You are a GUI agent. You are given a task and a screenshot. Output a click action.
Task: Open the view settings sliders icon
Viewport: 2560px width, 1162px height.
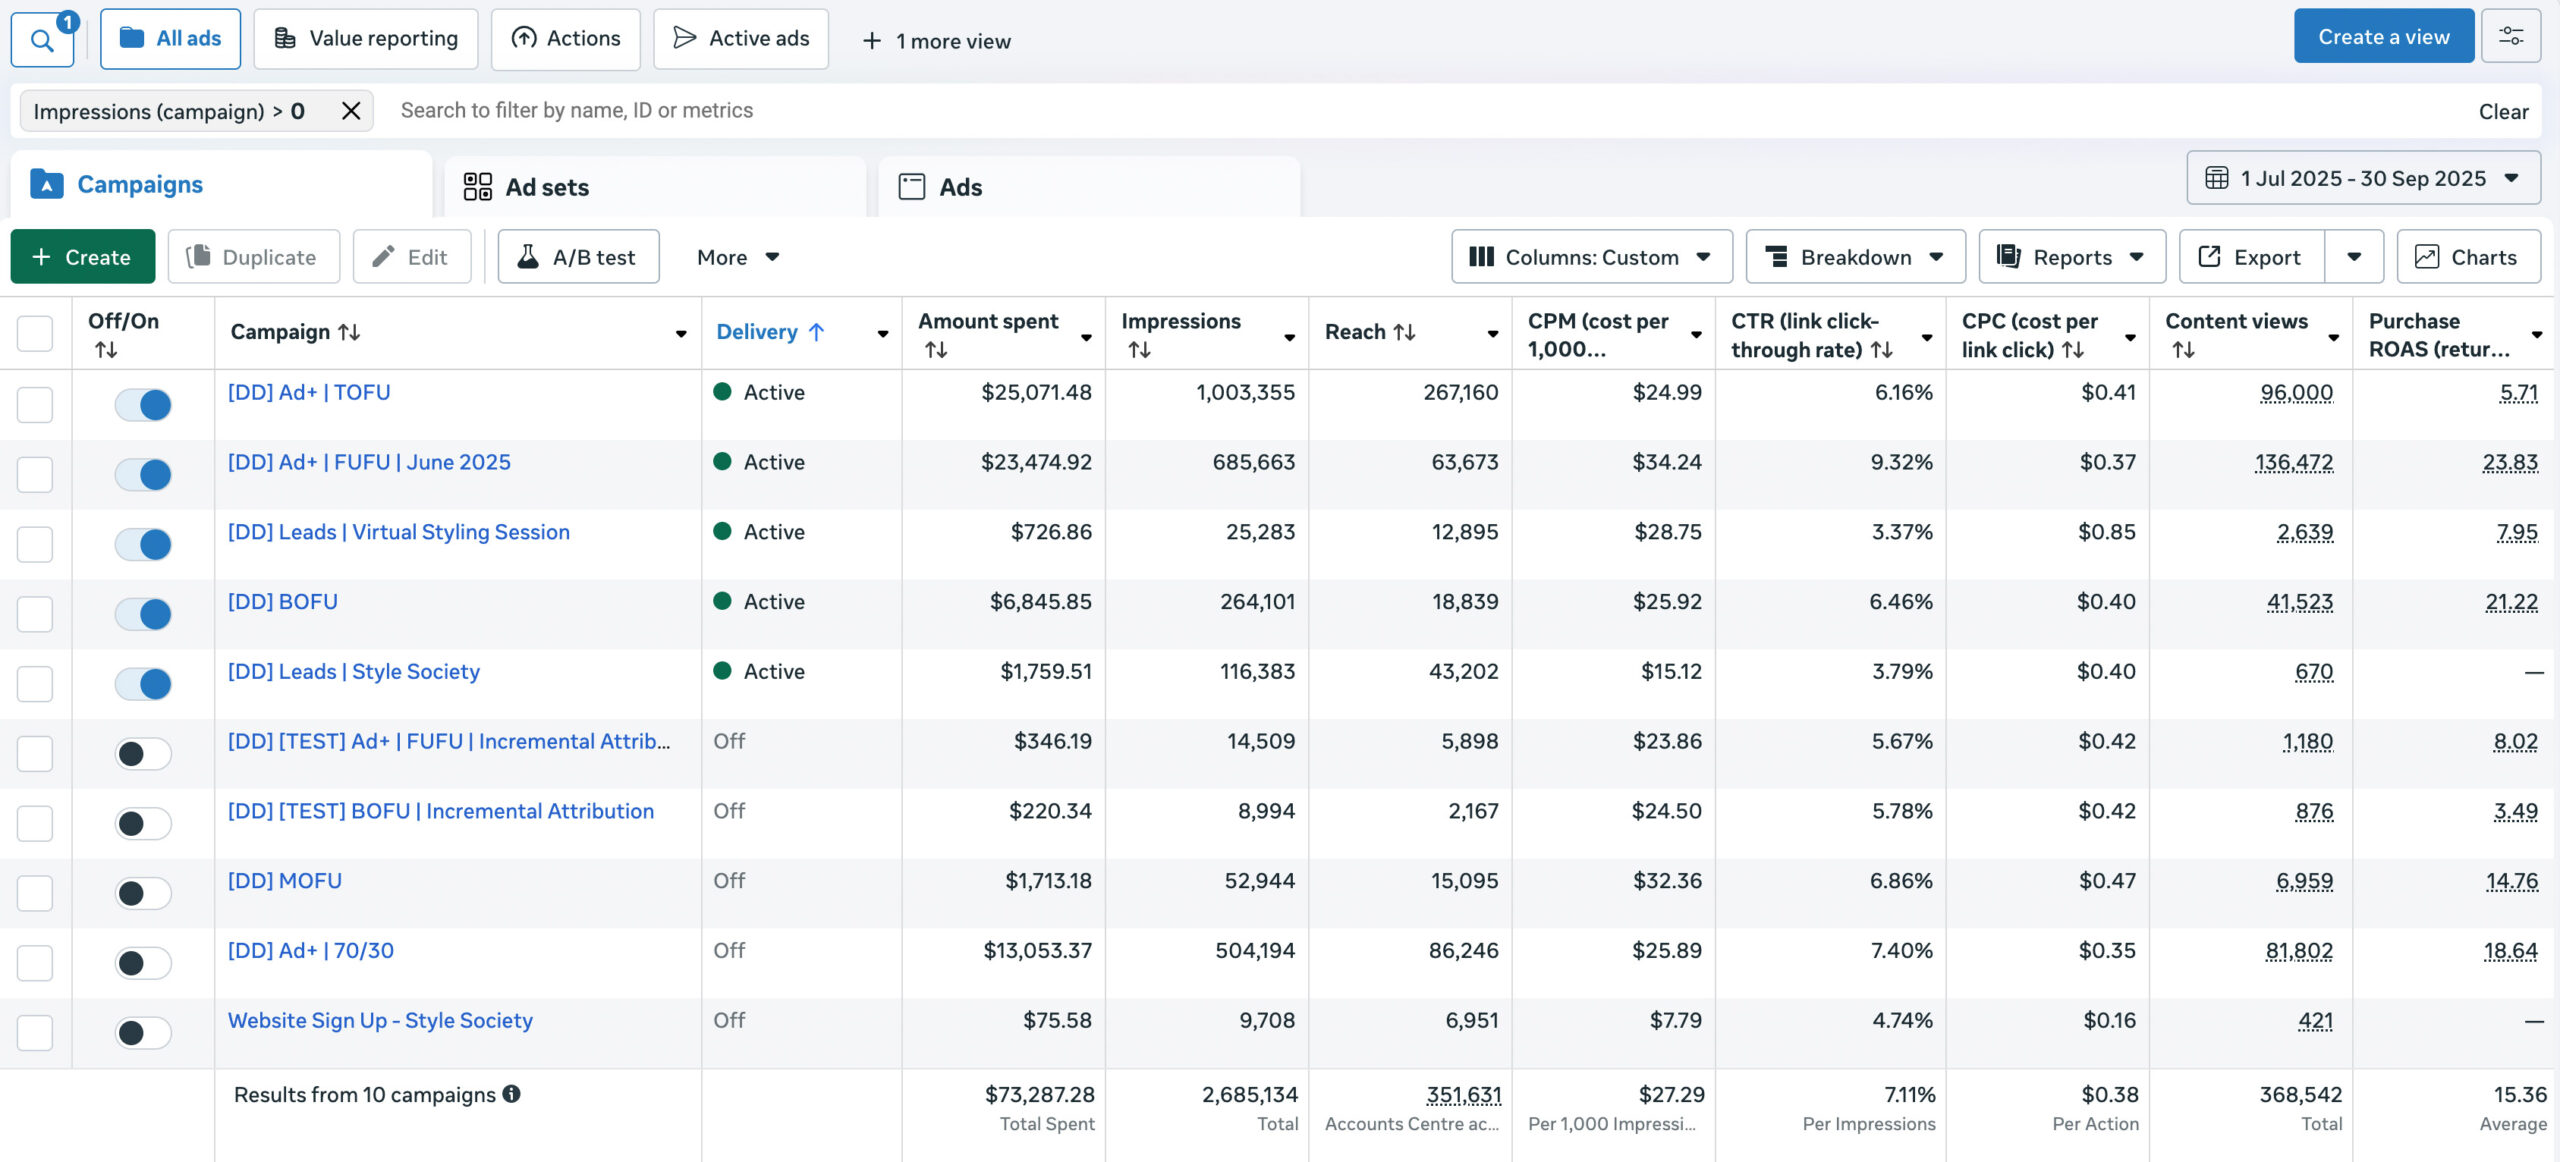click(2510, 37)
